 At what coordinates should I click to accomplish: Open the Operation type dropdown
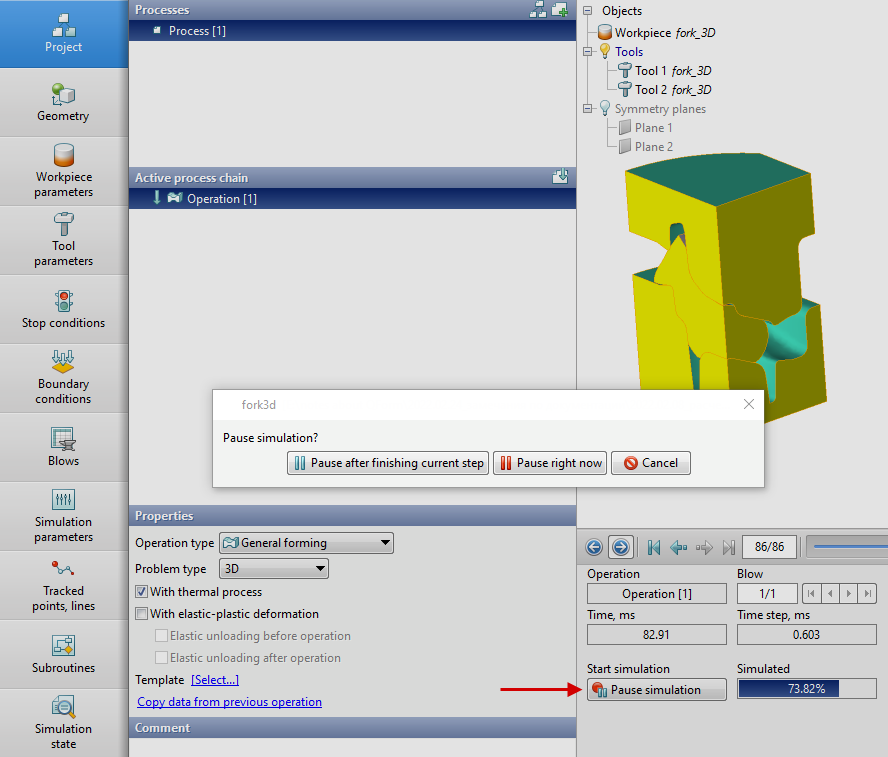[x=306, y=543]
